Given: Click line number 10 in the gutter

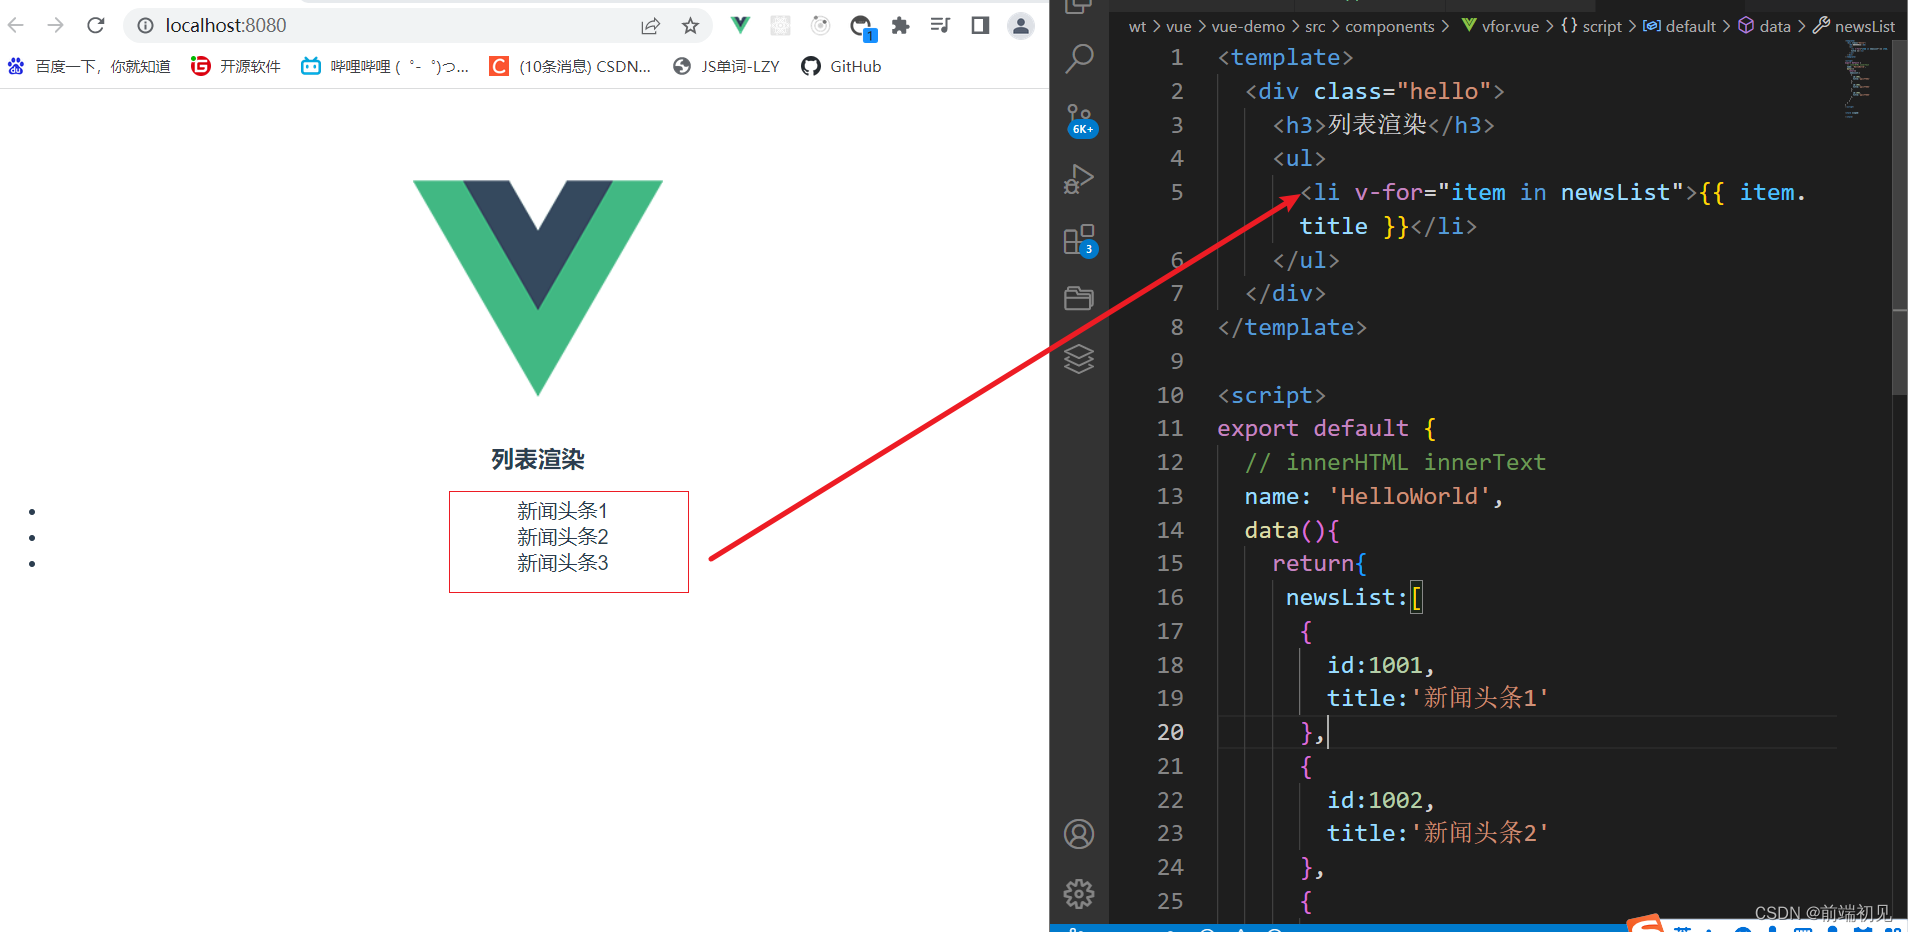Looking at the screenshot, I should pyautogui.click(x=1170, y=395).
